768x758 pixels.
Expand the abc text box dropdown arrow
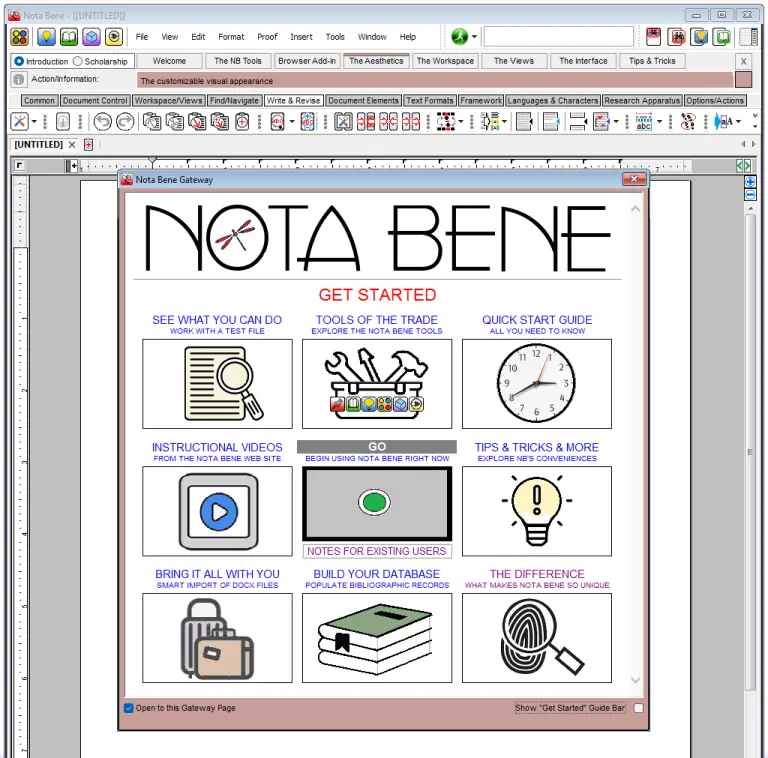tap(659, 121)
